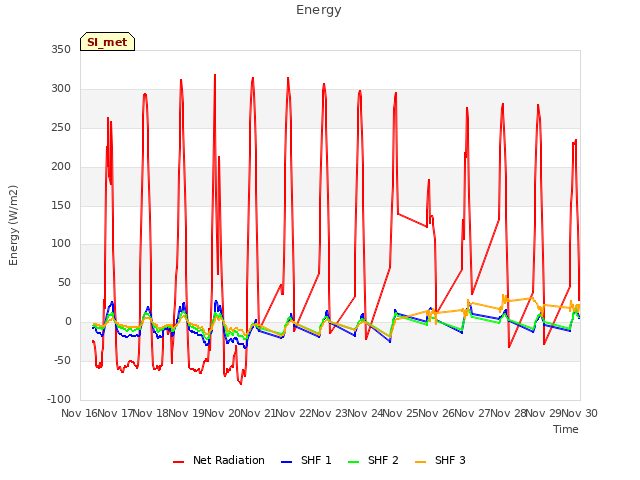The width and height of the screenshot is (640, 480).
Task: Select the SHF 2 legend label
Action: pos(383,460)
